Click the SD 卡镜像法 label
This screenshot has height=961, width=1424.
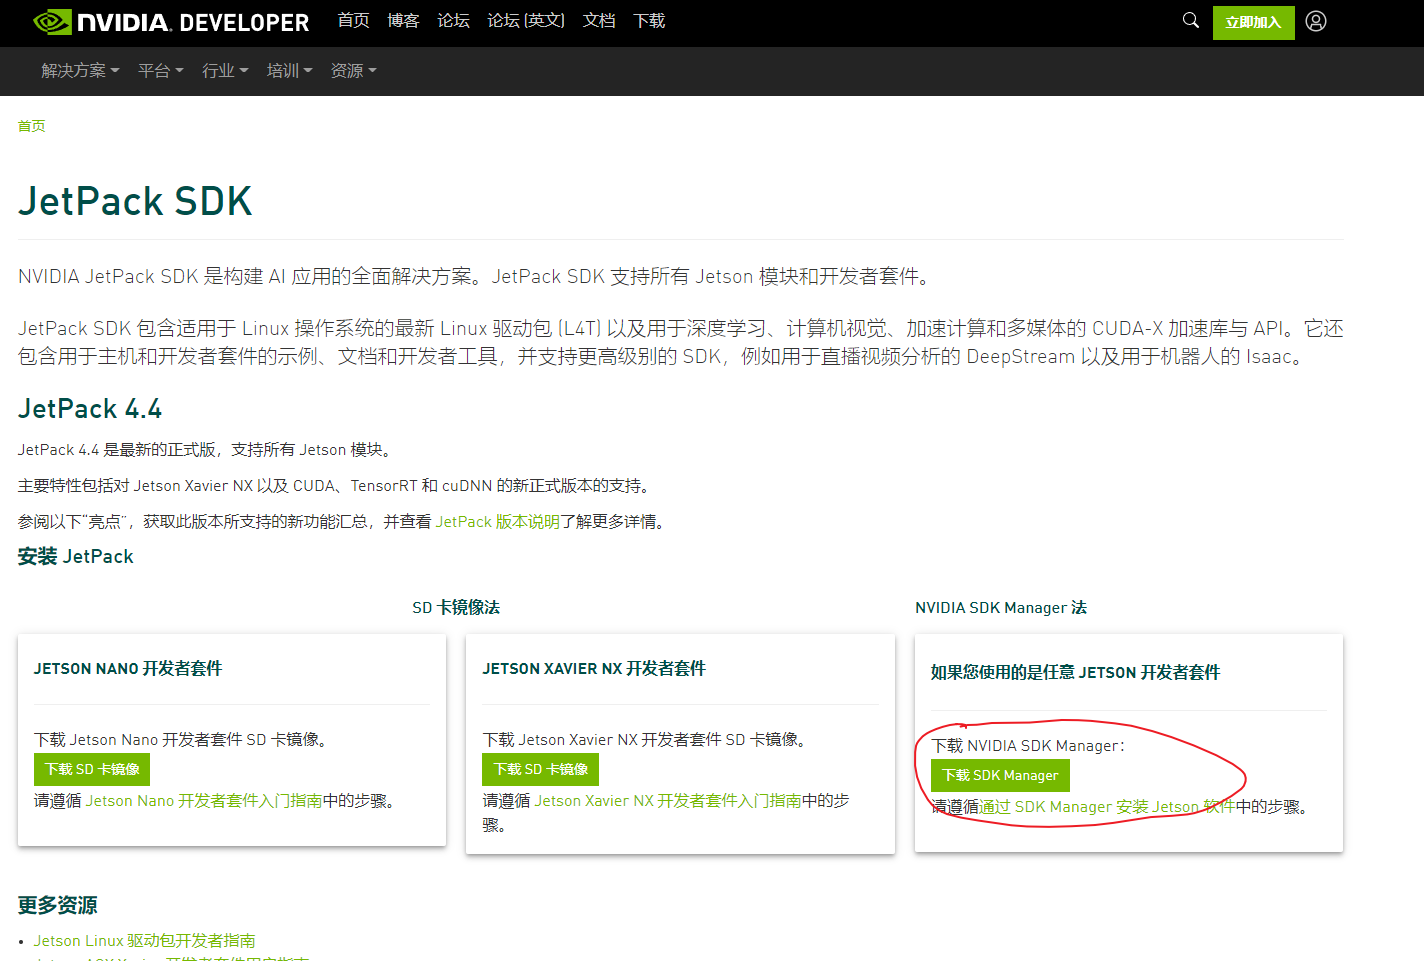pyautogui.click(x=456, y=608)
